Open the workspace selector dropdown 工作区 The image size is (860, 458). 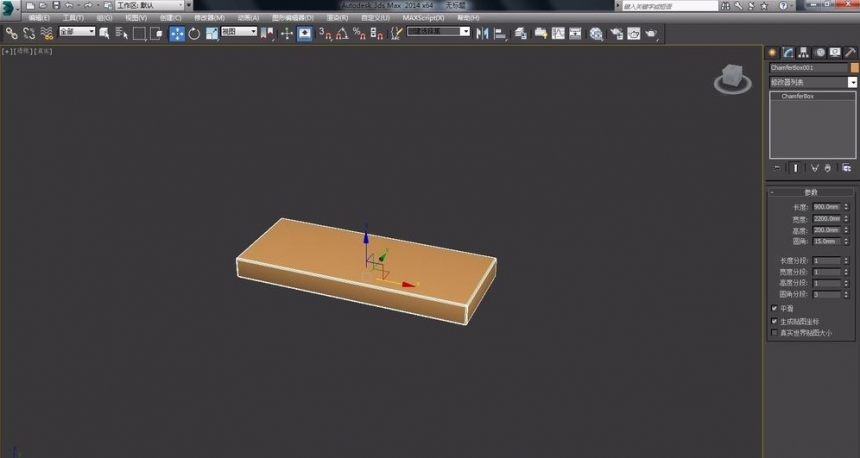(x=150, y=5)
